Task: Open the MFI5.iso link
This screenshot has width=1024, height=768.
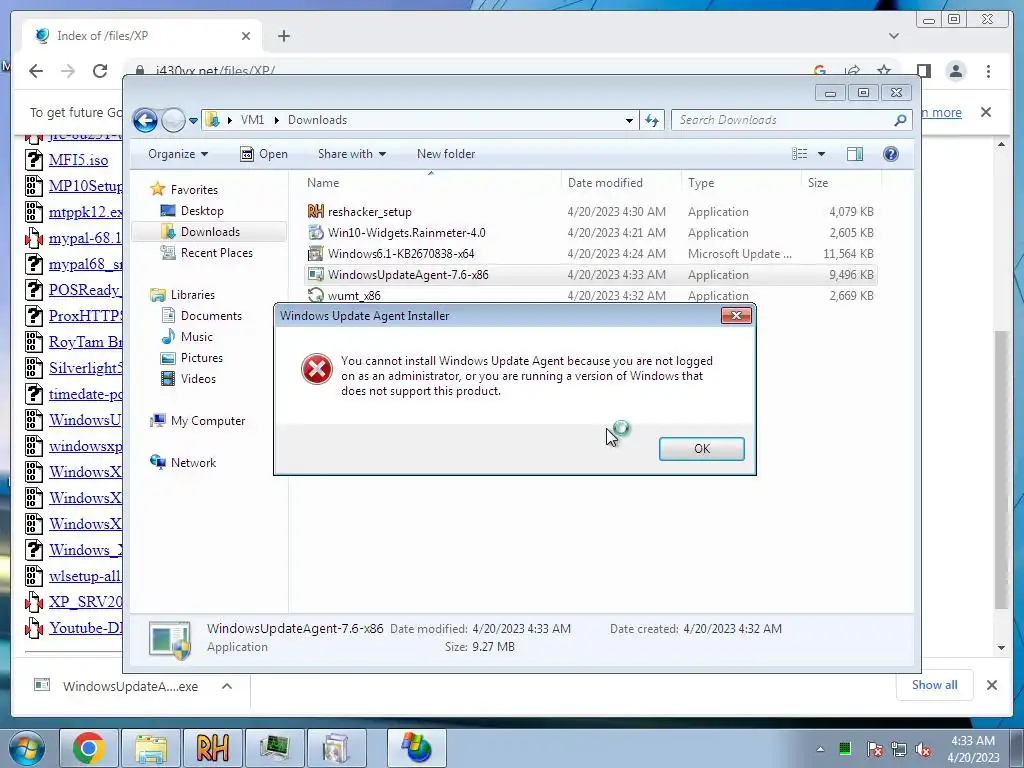Action: [x=78, y=160]
